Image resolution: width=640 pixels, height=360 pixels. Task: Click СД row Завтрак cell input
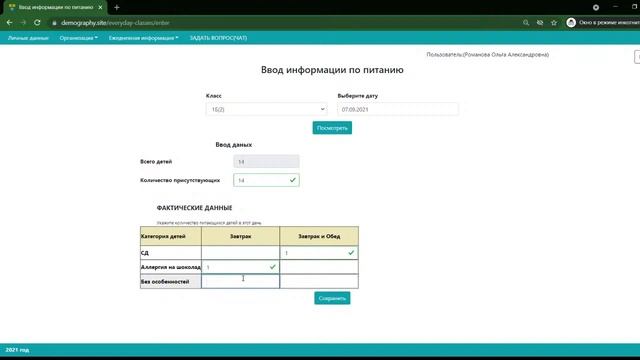(x=240, y=253)
